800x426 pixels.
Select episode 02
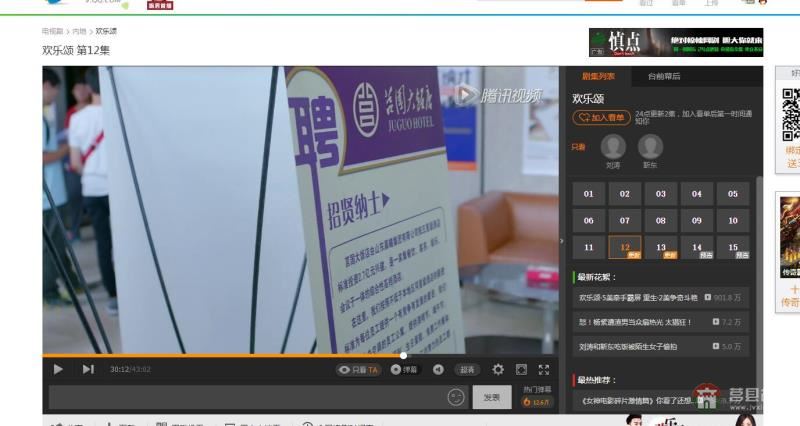click(625, 194)
